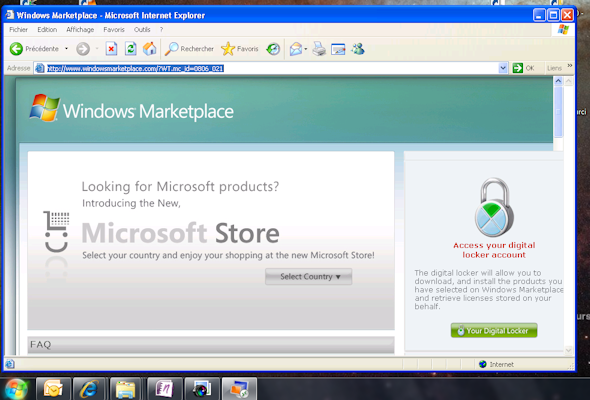The width and height of the screenshot is (590, 400).
Task: Click the padlock digital locker image
Action: pyautogui.click(x=494, y=207)
